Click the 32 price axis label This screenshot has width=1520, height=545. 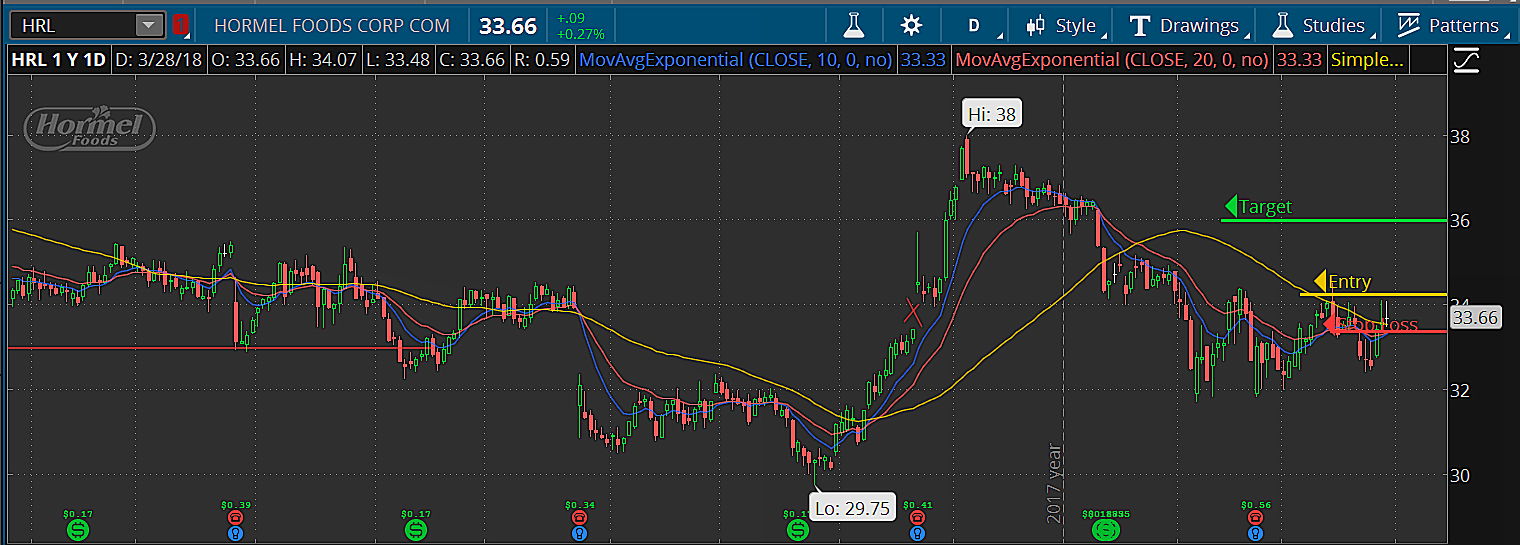pyautogui.click(x=1459, y=390)
